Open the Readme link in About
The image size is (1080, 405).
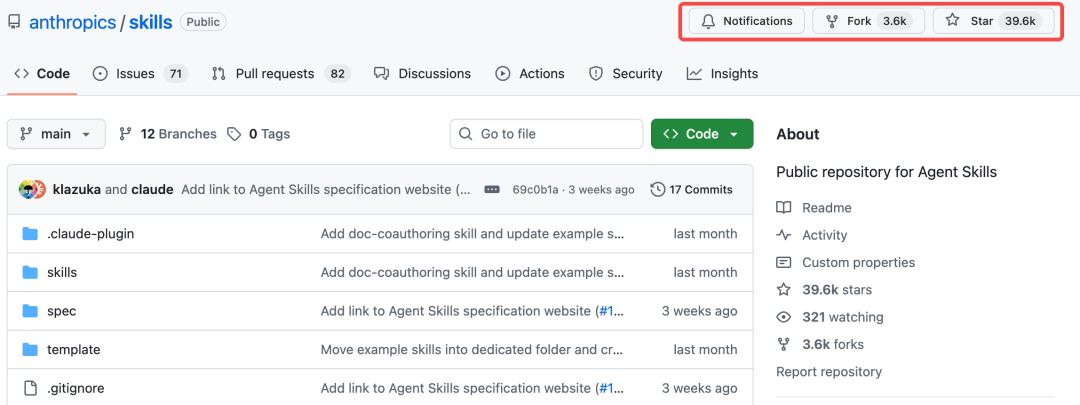(x=826, y=208)
